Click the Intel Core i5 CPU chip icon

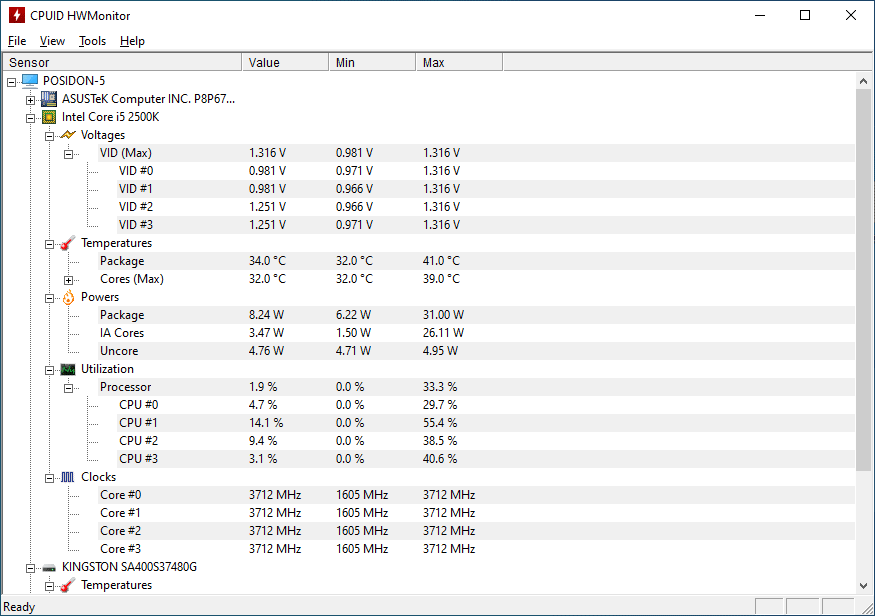pos(49,117)
